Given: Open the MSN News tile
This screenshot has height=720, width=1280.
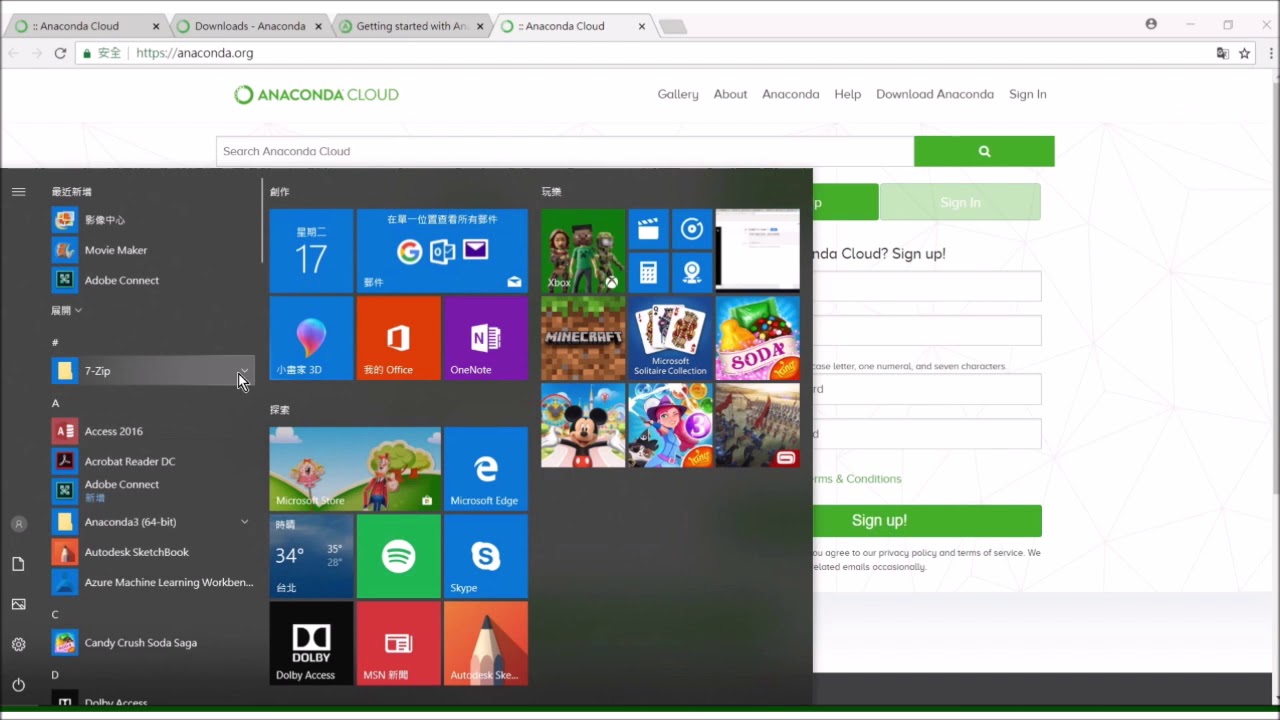Looking at the screenshot, I should tap(398, 643).
